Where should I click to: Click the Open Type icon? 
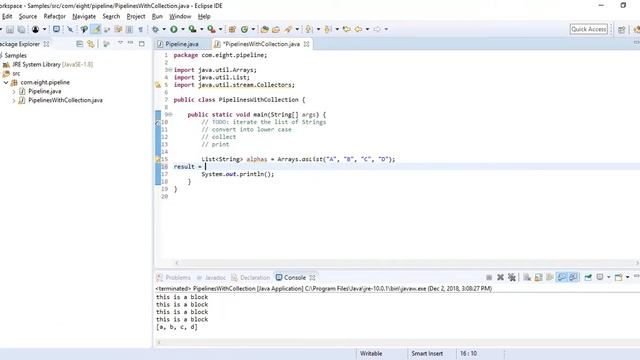tap(264, 29)
